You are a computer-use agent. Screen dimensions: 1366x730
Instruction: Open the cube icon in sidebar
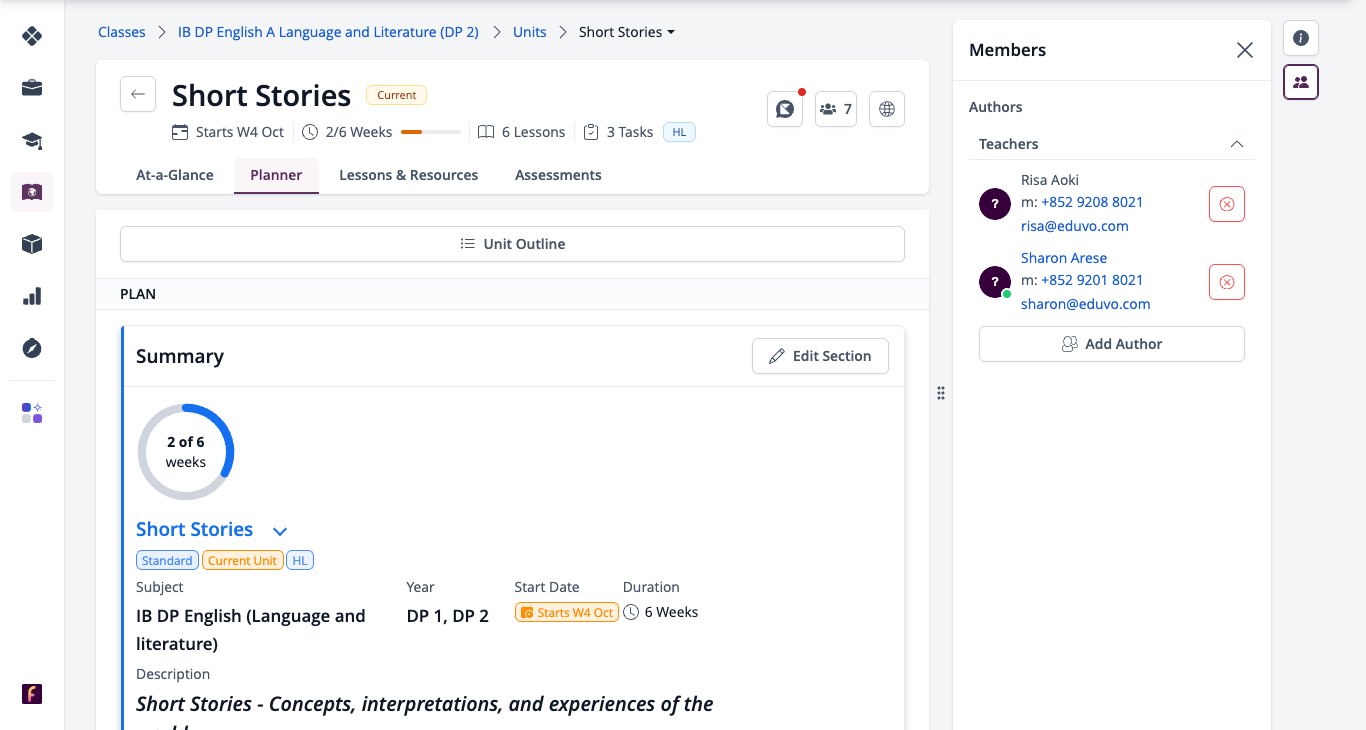point(32,244)
